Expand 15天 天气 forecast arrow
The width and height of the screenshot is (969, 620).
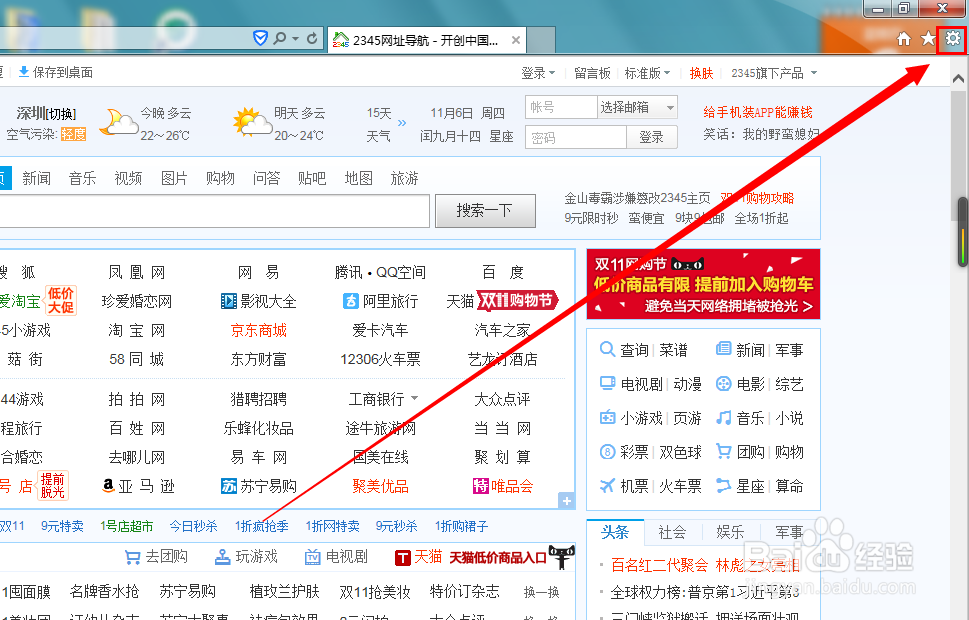coord(402,123)
